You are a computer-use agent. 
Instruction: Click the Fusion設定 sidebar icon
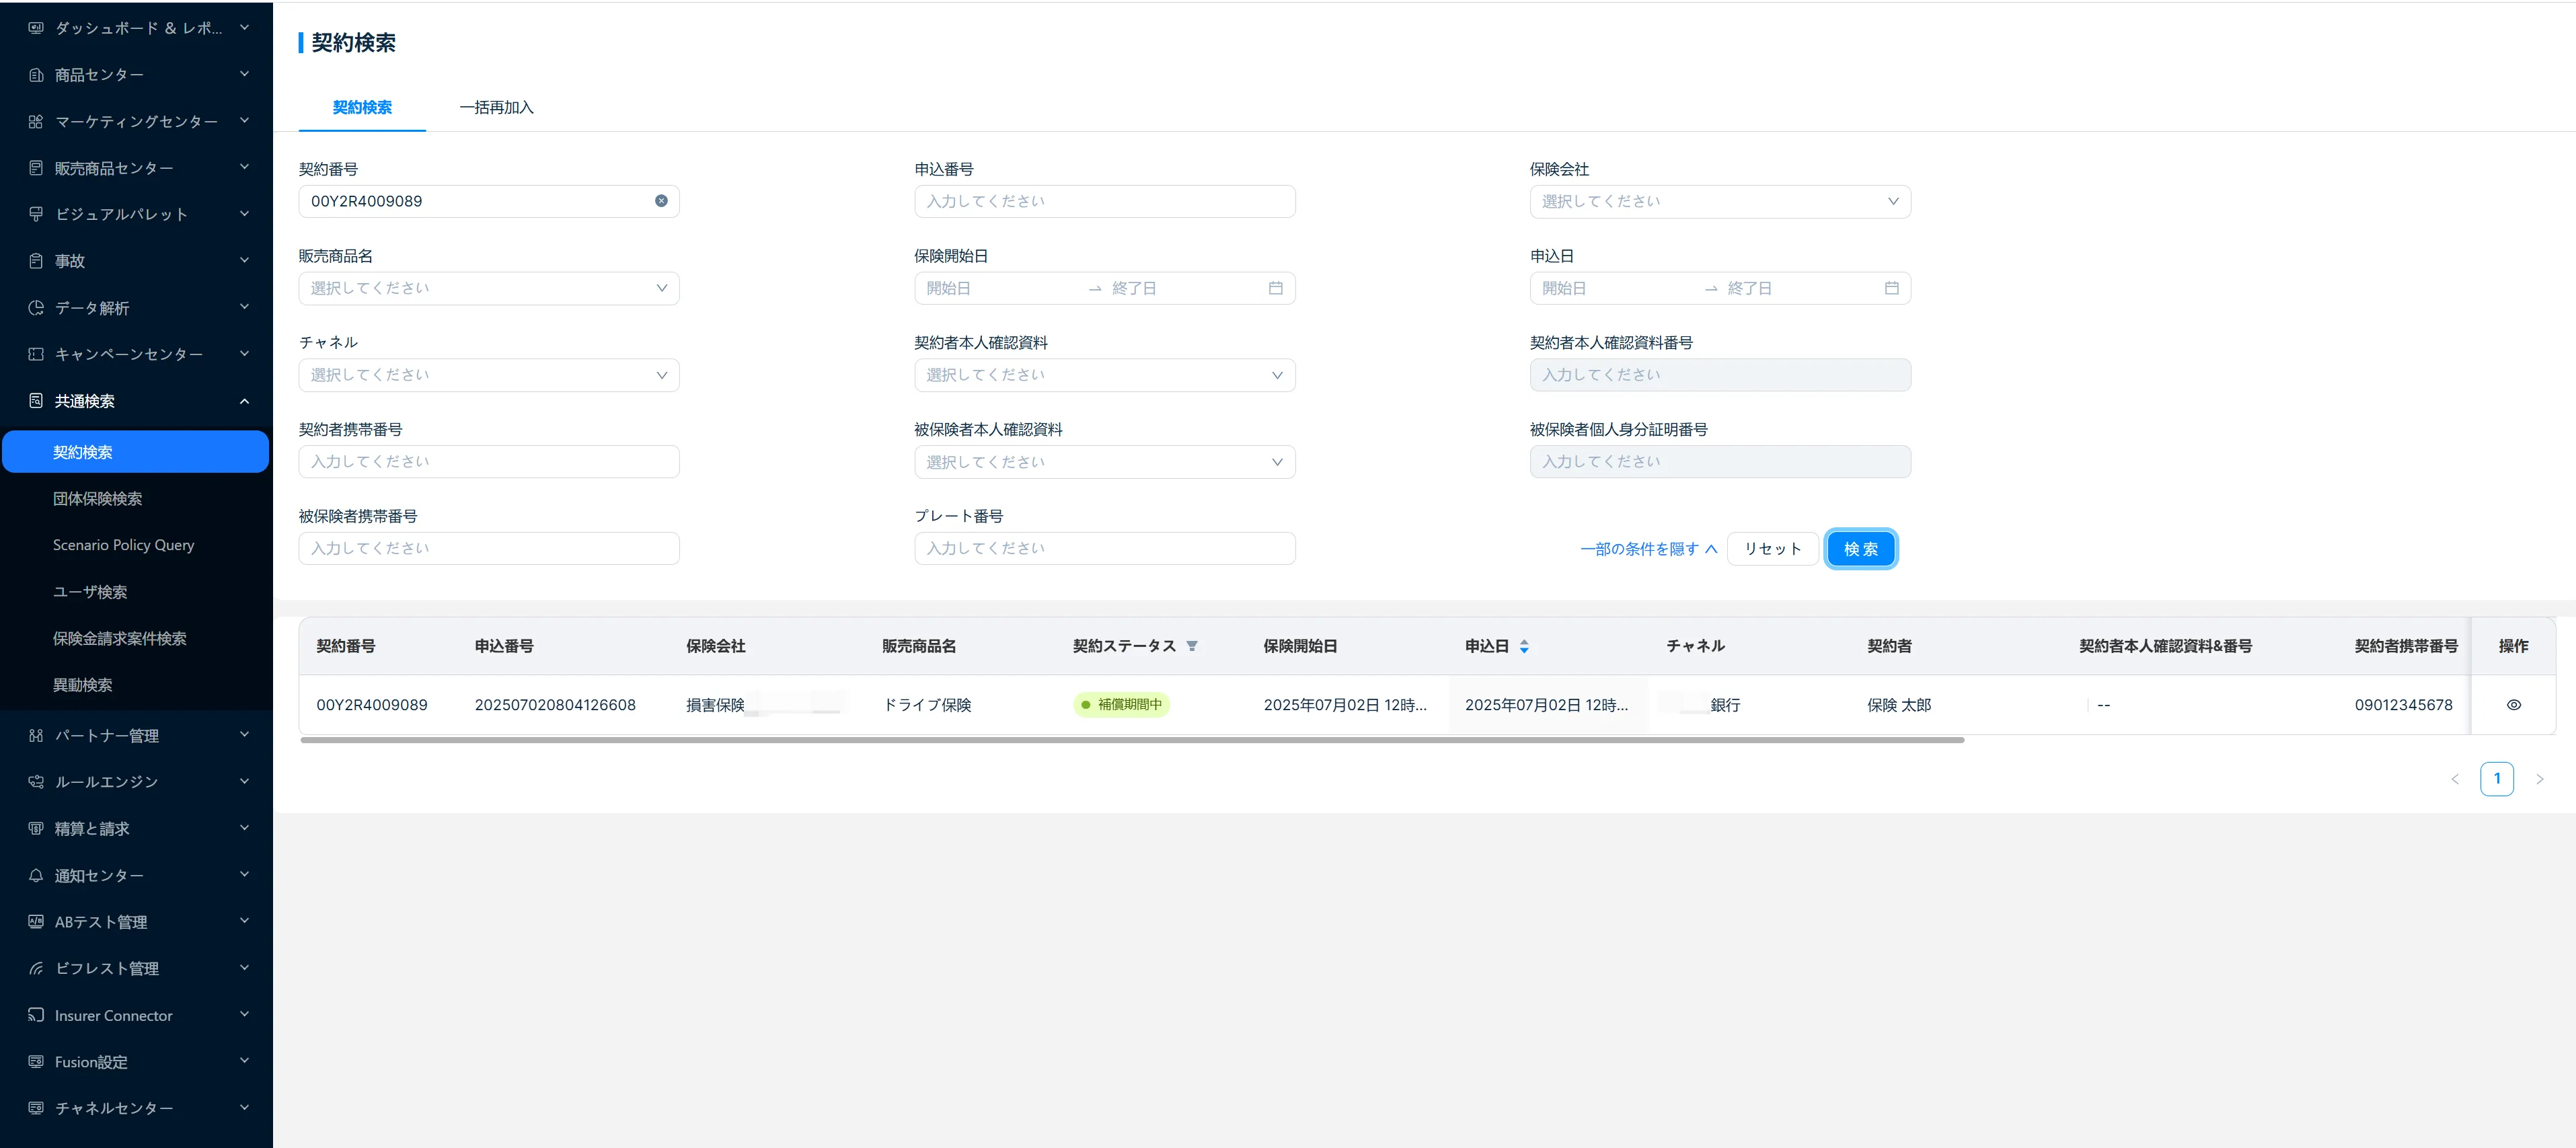coord(36,1062)
